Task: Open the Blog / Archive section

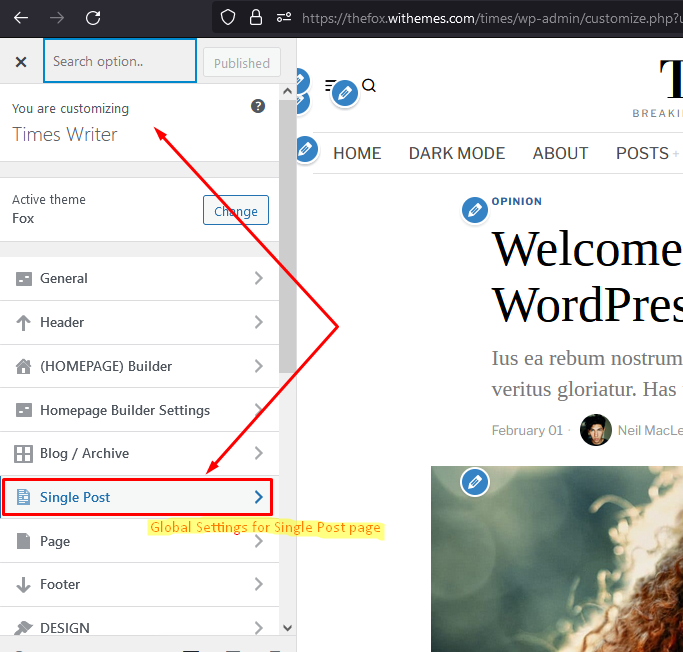Action: pyautogui.click(x=139, y=453)
